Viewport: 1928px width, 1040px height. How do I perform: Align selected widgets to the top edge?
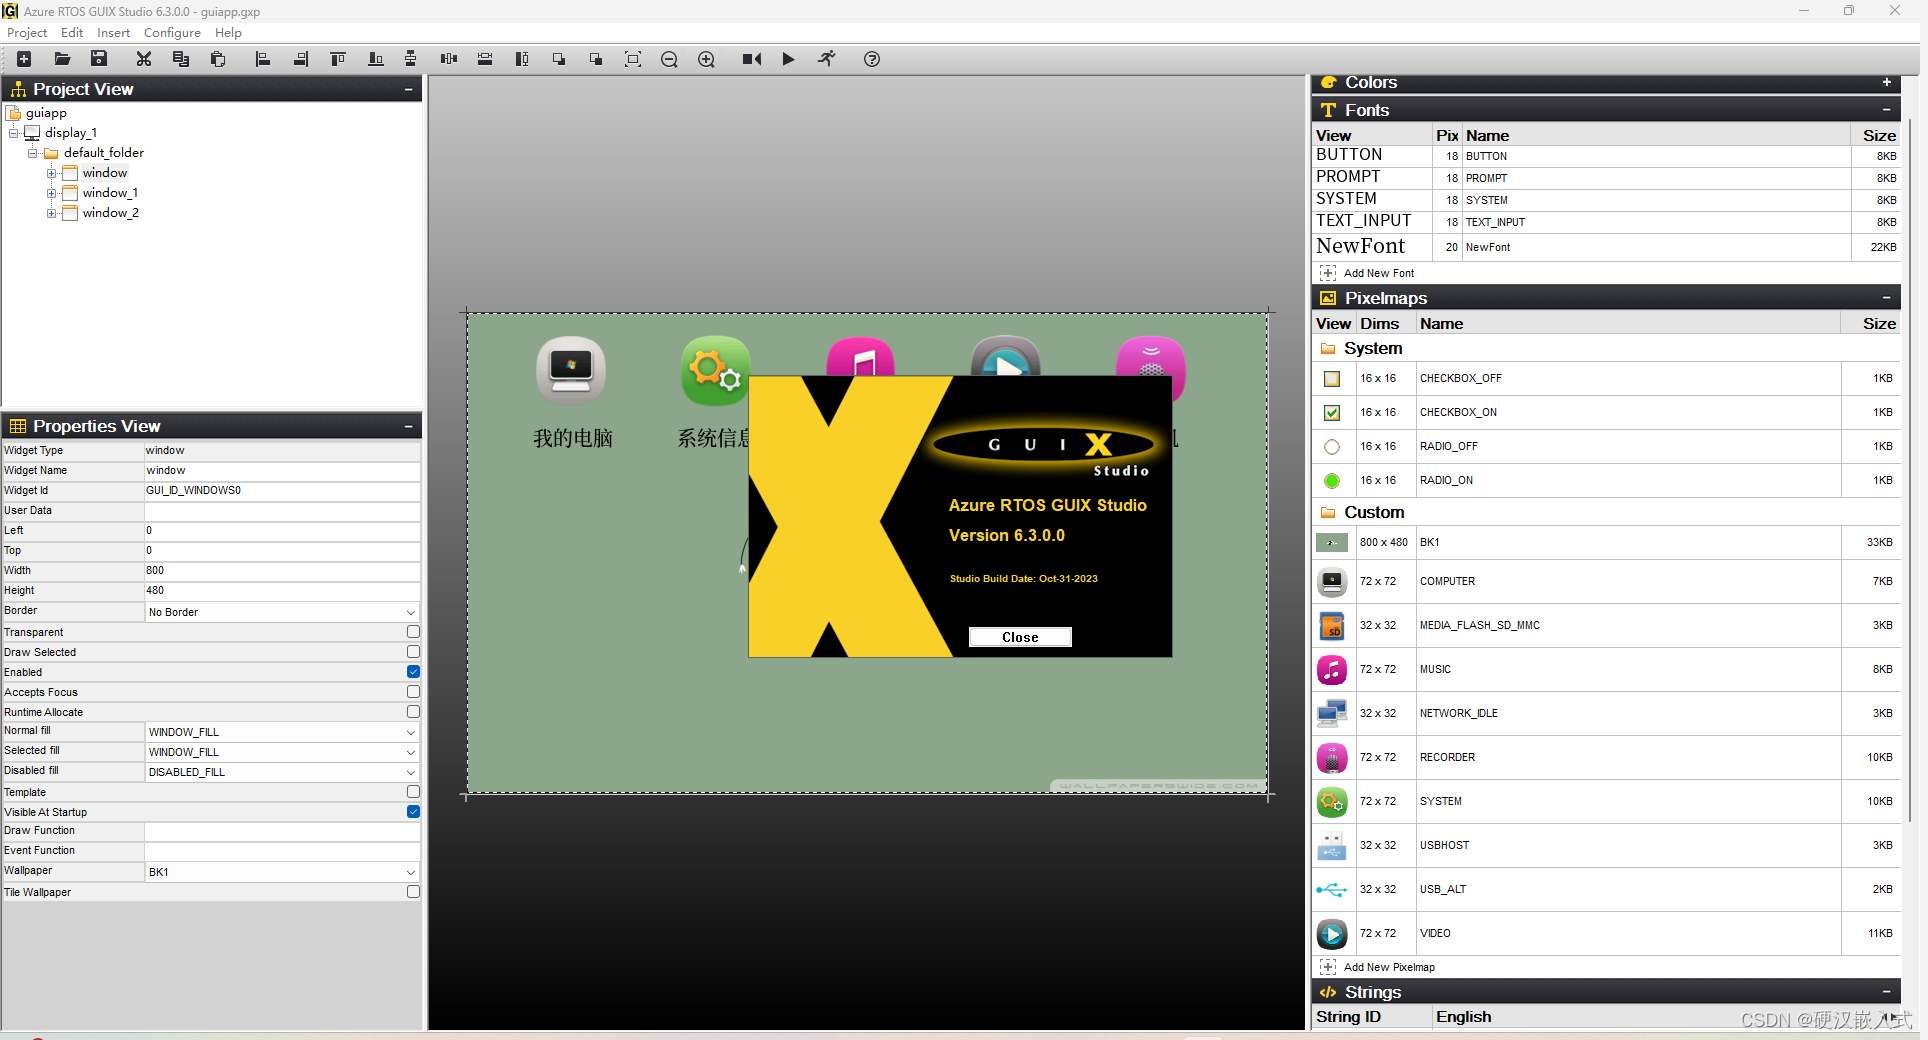[338, 59]
